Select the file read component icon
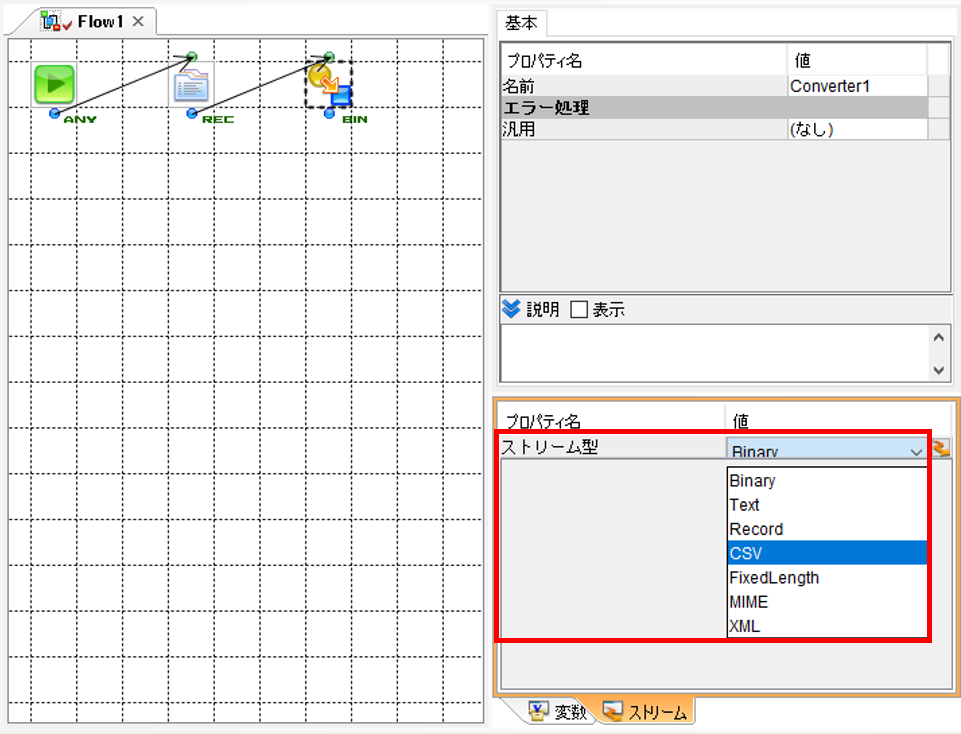Screen dimensions: 961x734 pyautogui.click(x=191, y=85)
